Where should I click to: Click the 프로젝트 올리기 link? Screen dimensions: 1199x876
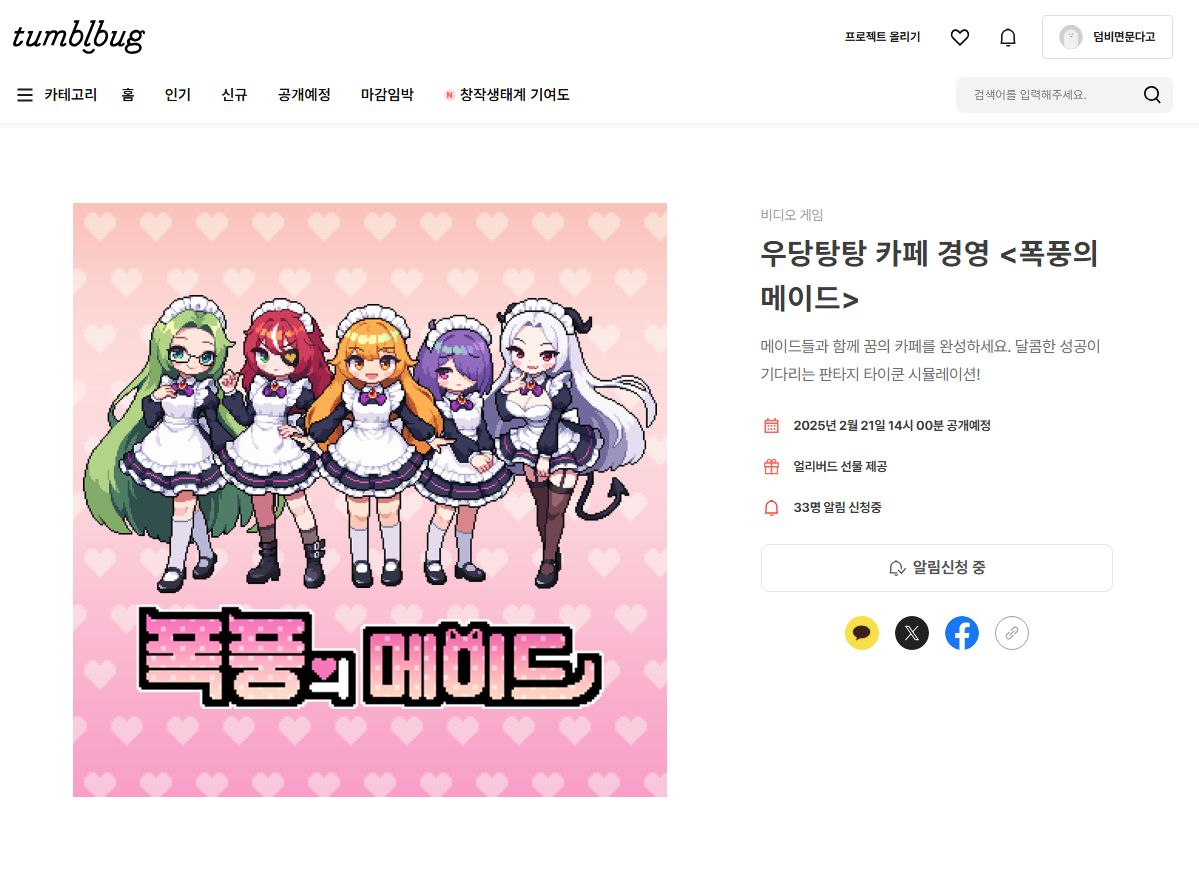882,37
